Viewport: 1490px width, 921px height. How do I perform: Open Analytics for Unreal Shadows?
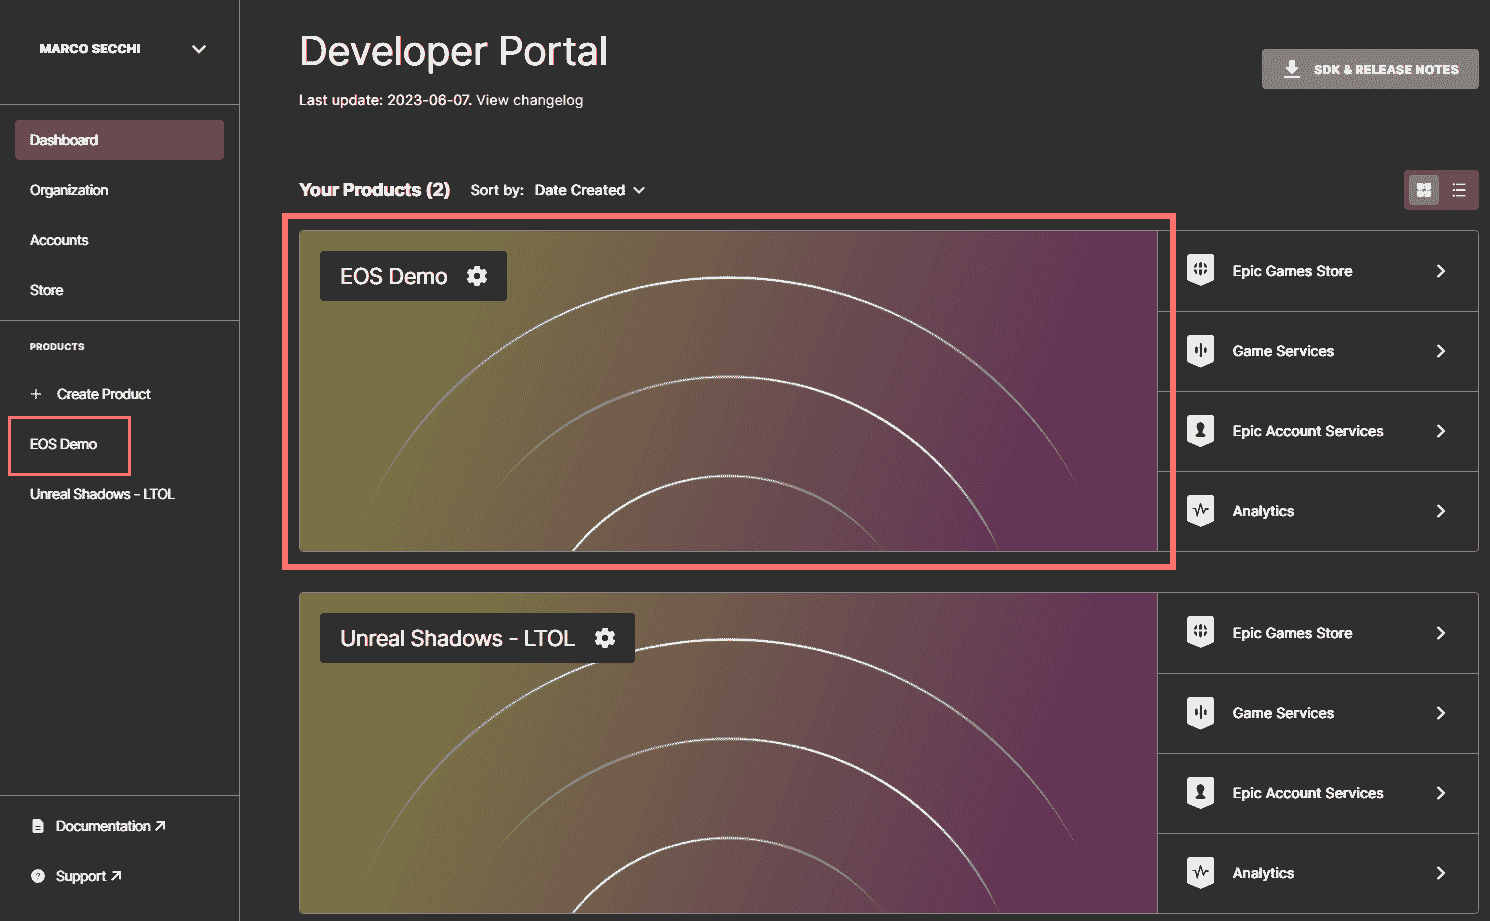click(1318, 873)
